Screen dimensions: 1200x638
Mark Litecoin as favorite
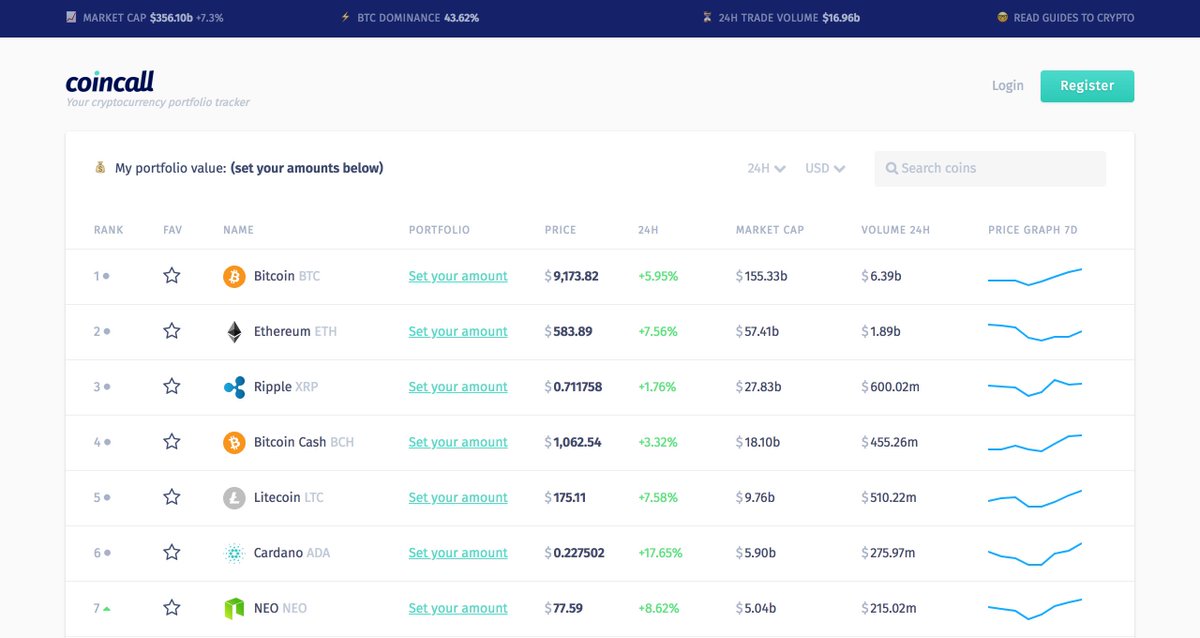click(x=172, y=497)
